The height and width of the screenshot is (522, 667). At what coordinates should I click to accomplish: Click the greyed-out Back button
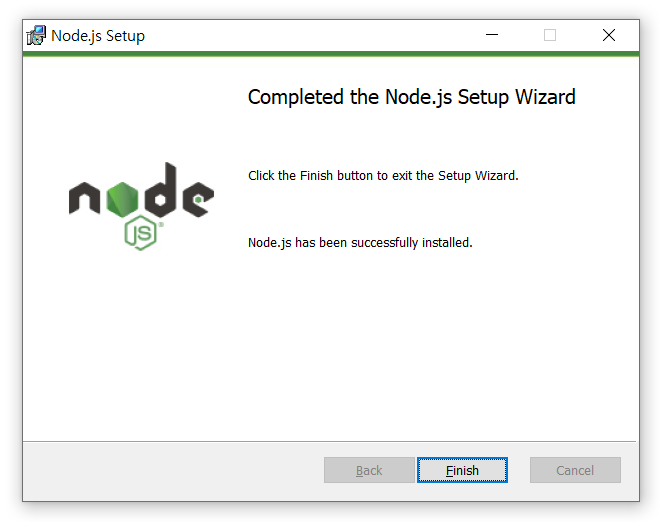click(369, 470)
